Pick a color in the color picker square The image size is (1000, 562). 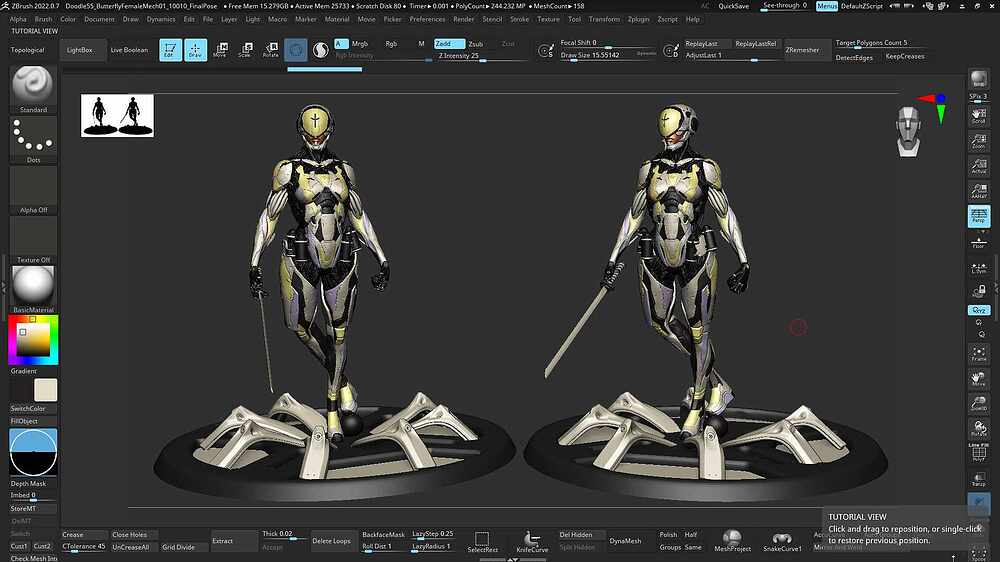pos(33,341)
